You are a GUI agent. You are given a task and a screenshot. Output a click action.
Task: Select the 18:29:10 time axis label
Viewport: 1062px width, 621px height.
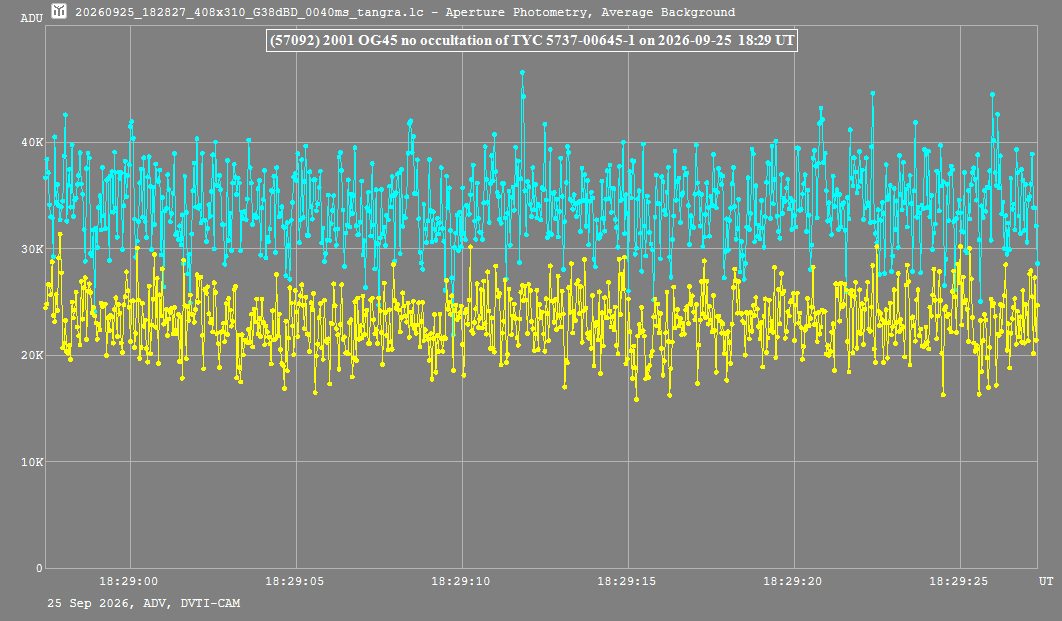[x=461, y=581]
